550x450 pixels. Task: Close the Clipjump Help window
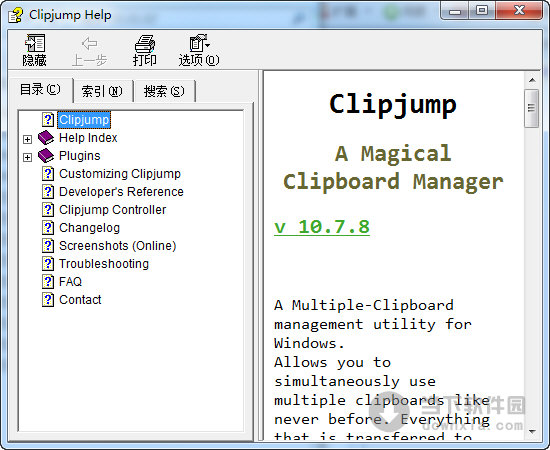[x=519, y=12]
